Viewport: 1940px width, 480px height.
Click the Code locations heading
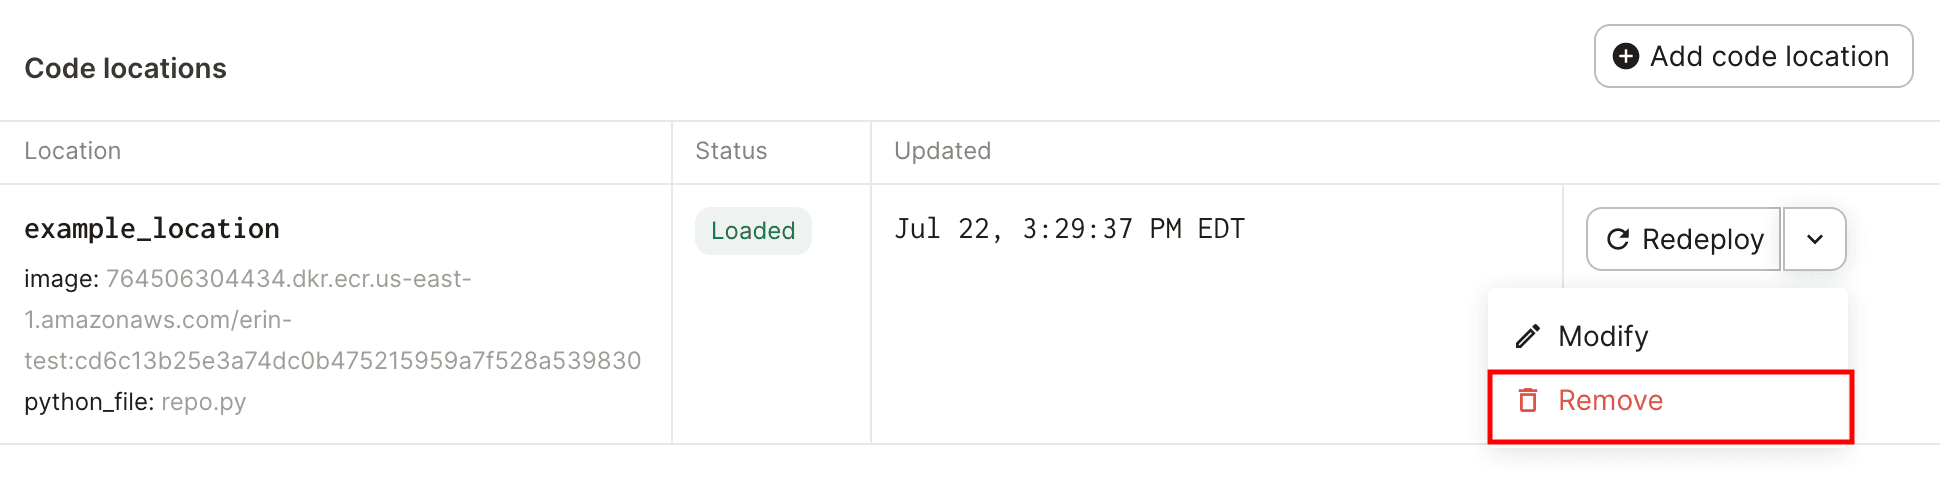point(126,68)
